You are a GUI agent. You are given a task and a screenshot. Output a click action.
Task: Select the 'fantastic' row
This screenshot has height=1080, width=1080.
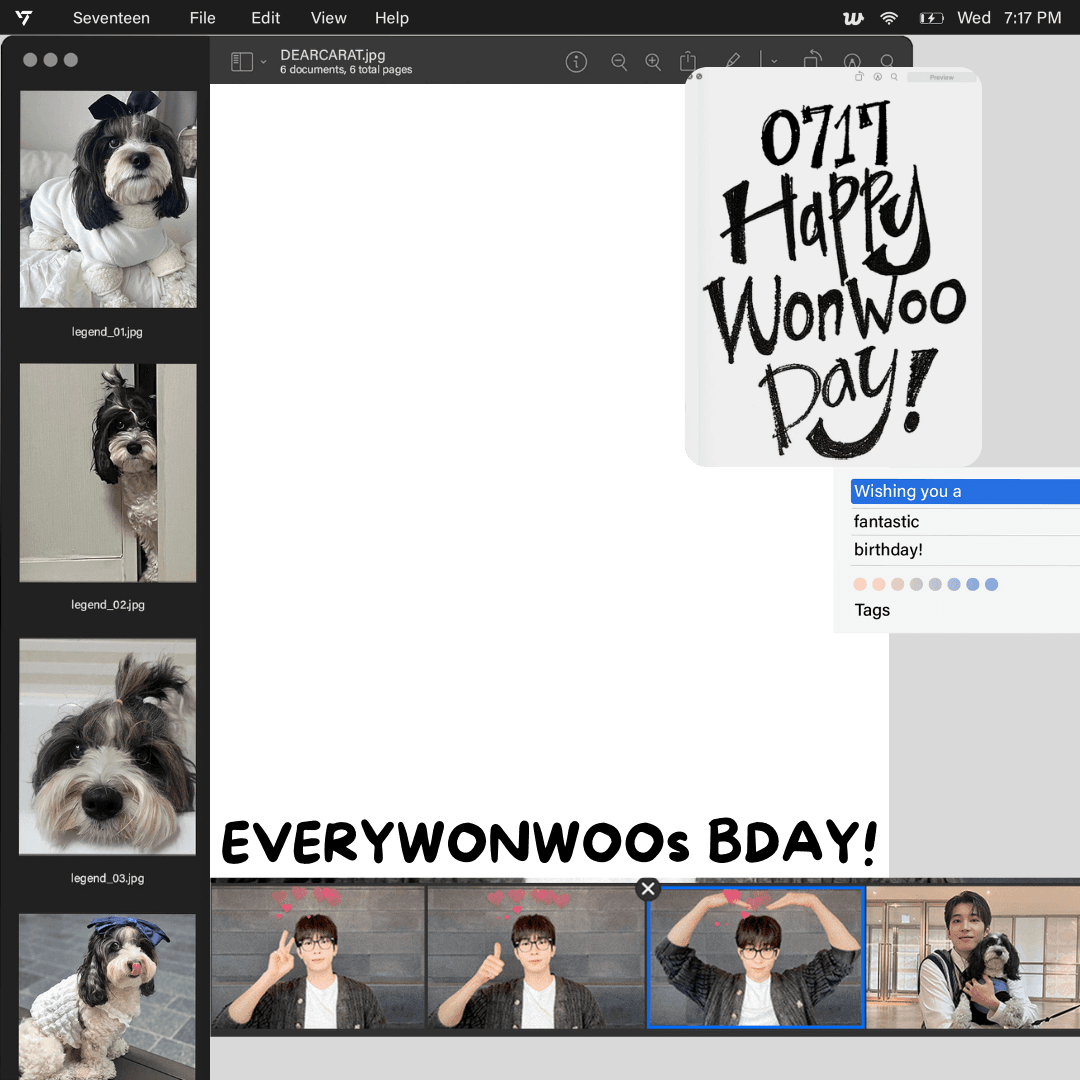965,521
